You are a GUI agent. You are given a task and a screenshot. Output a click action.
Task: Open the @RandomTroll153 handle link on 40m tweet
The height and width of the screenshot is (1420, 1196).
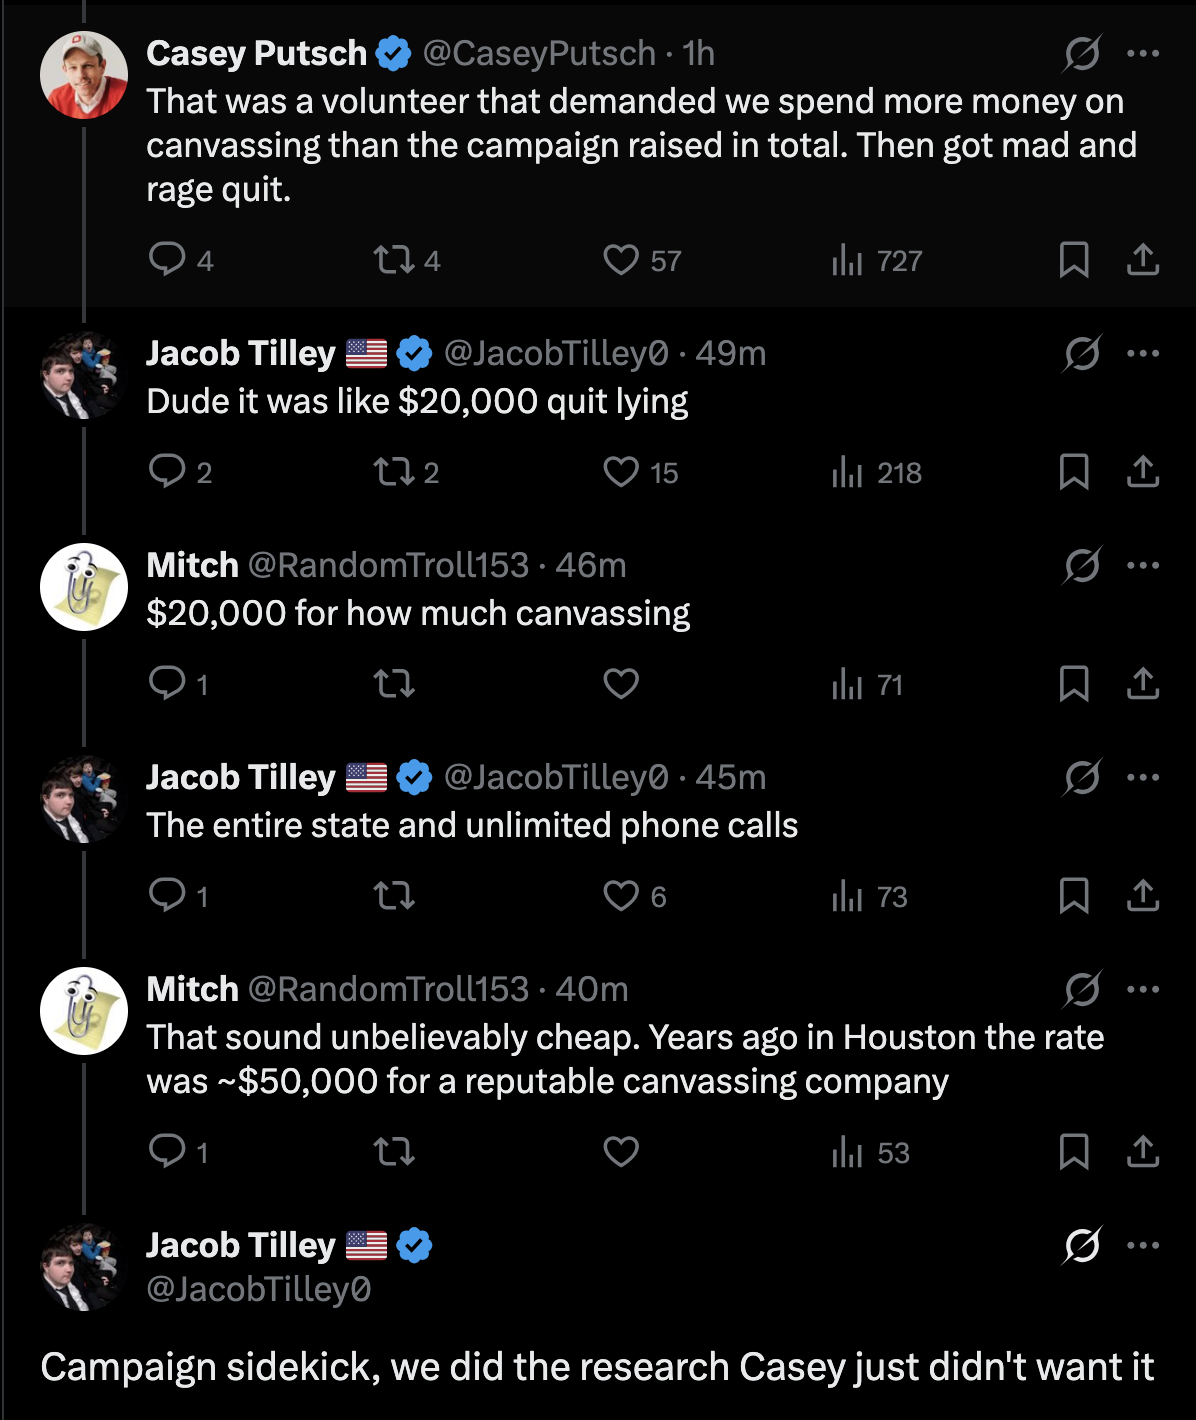coord(388,989)
